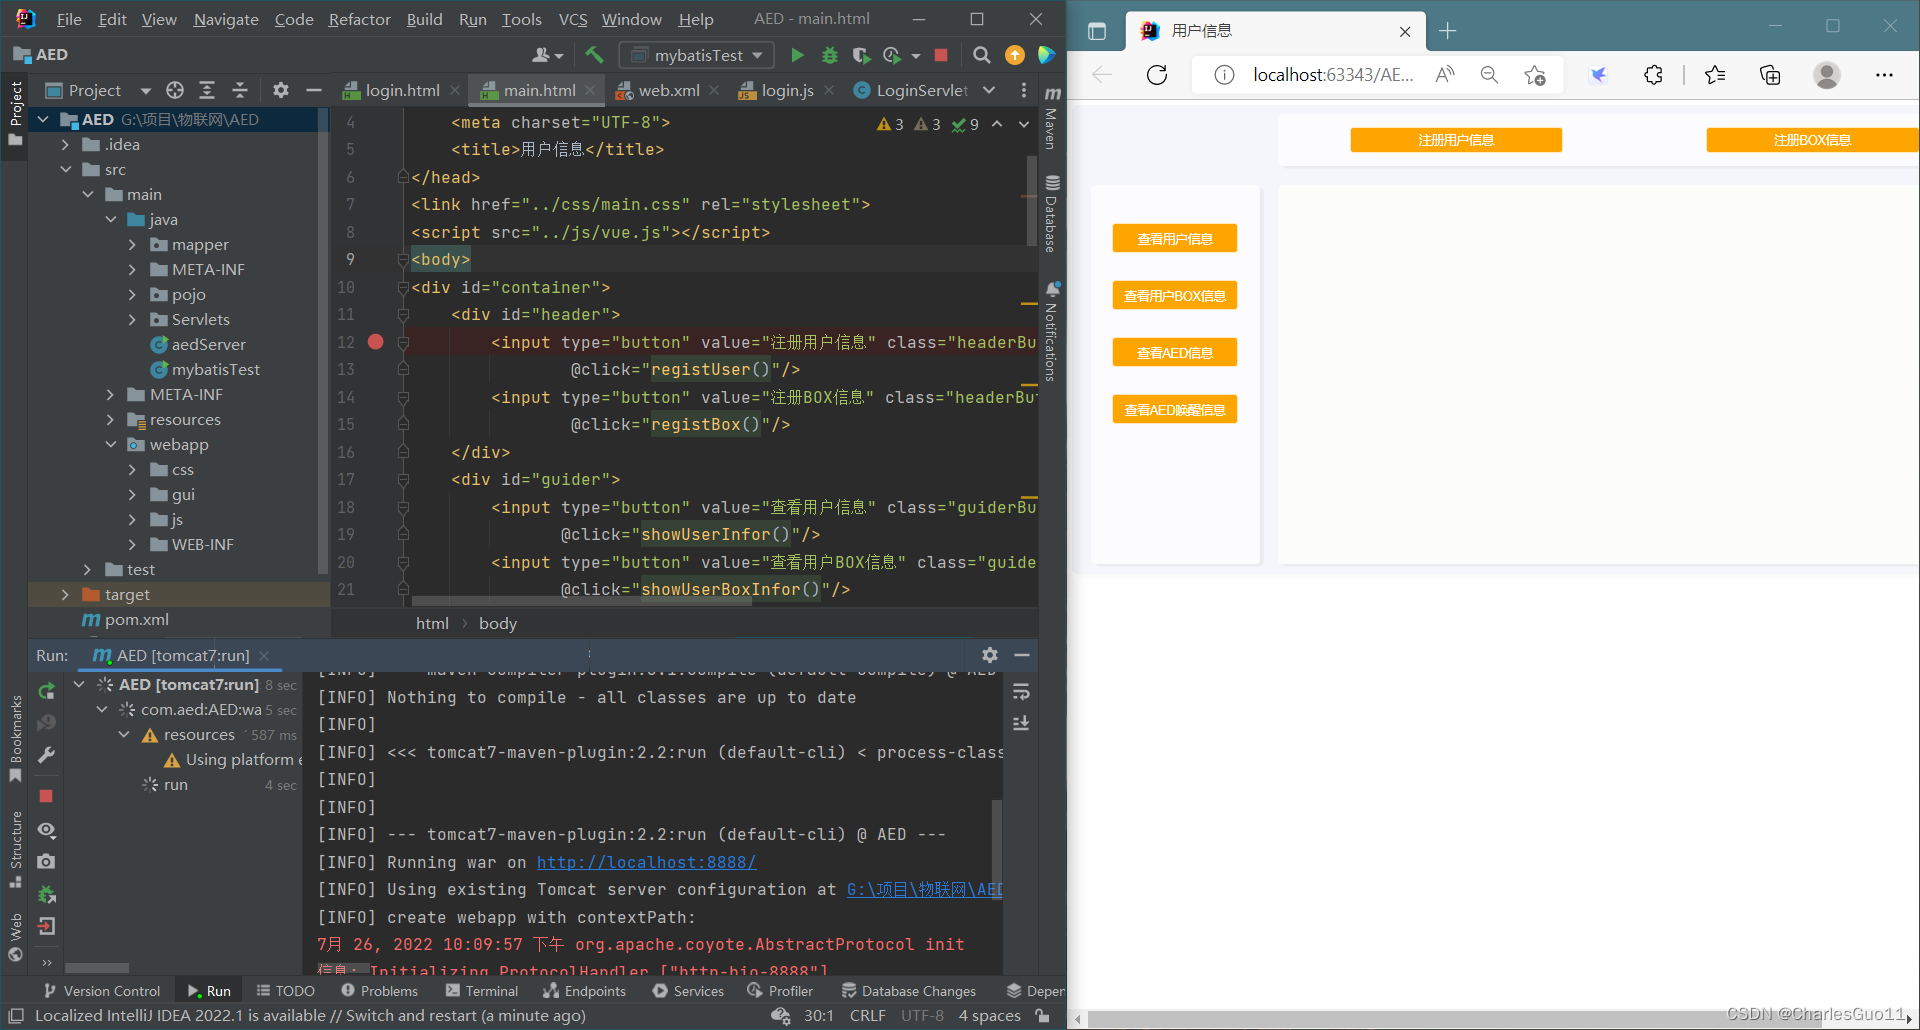Click the body breadcrumb in editor
This screenshot has width=1920, height=1030.
pos(497,623)
